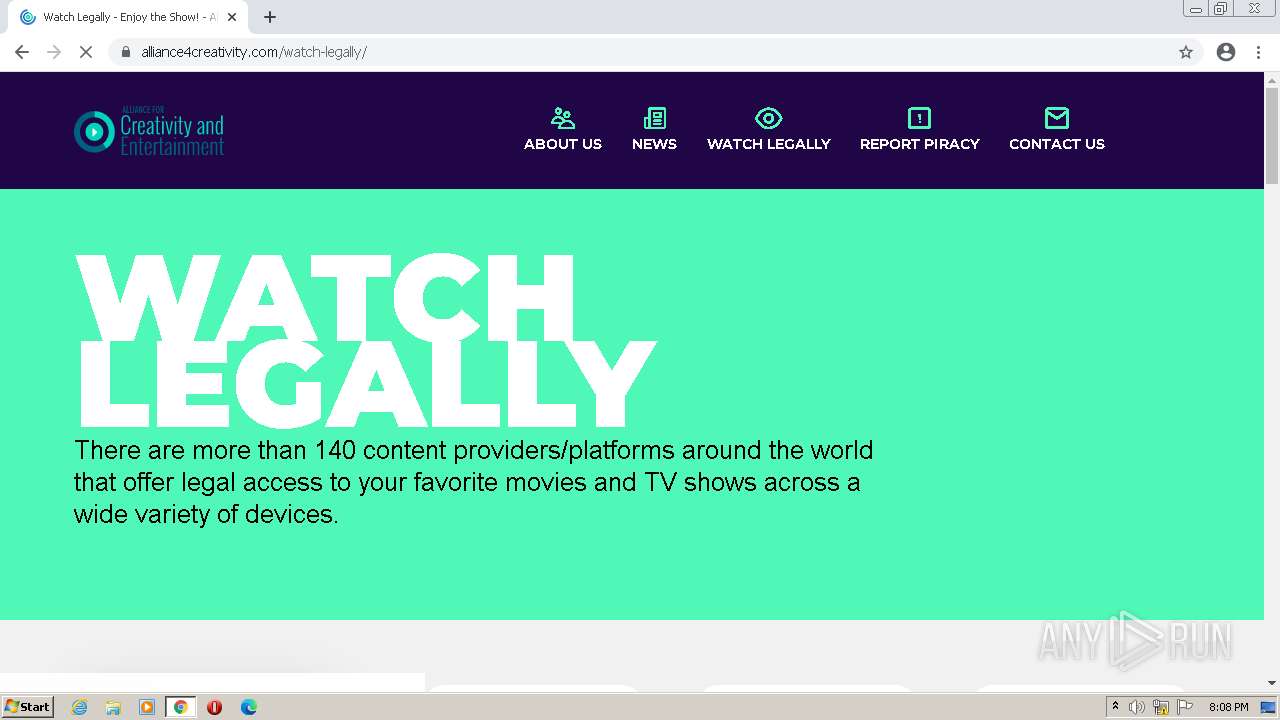Image resolution: width=1280 pixels, height=720 pixels.
Task: Click the News newspaper icon
Action: [655, 118]
